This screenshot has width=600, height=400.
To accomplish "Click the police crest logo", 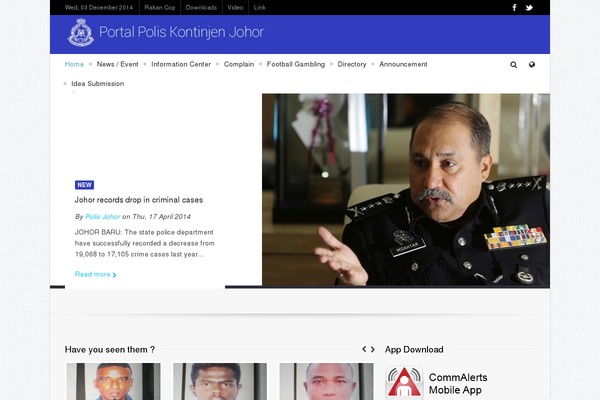I will [x=80, y=33].
